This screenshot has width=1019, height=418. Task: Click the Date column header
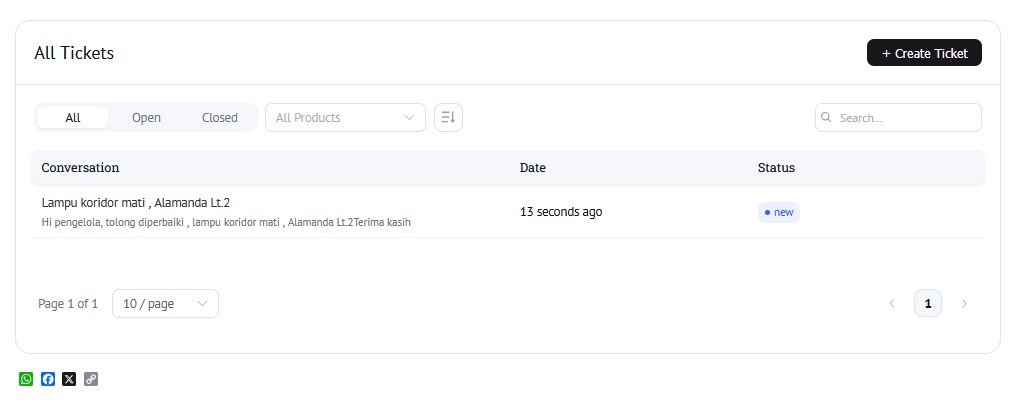pyautogui.click(x=533, y=168)
